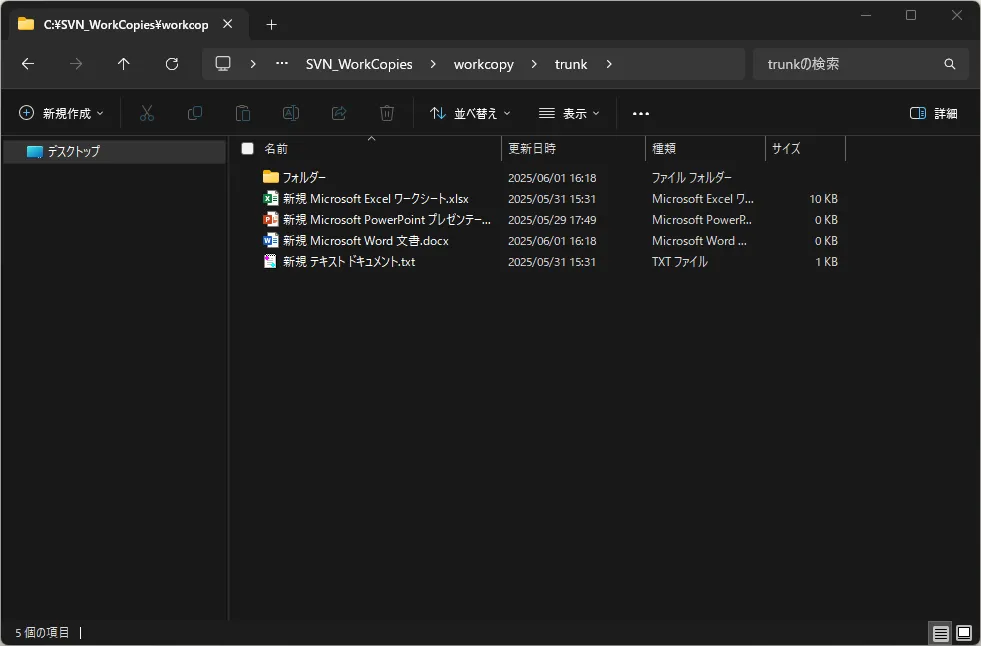Select 新規 Microsoft Excel ワークシート.xlsx file name
981x646 pixels.
(x=375, y=199)
